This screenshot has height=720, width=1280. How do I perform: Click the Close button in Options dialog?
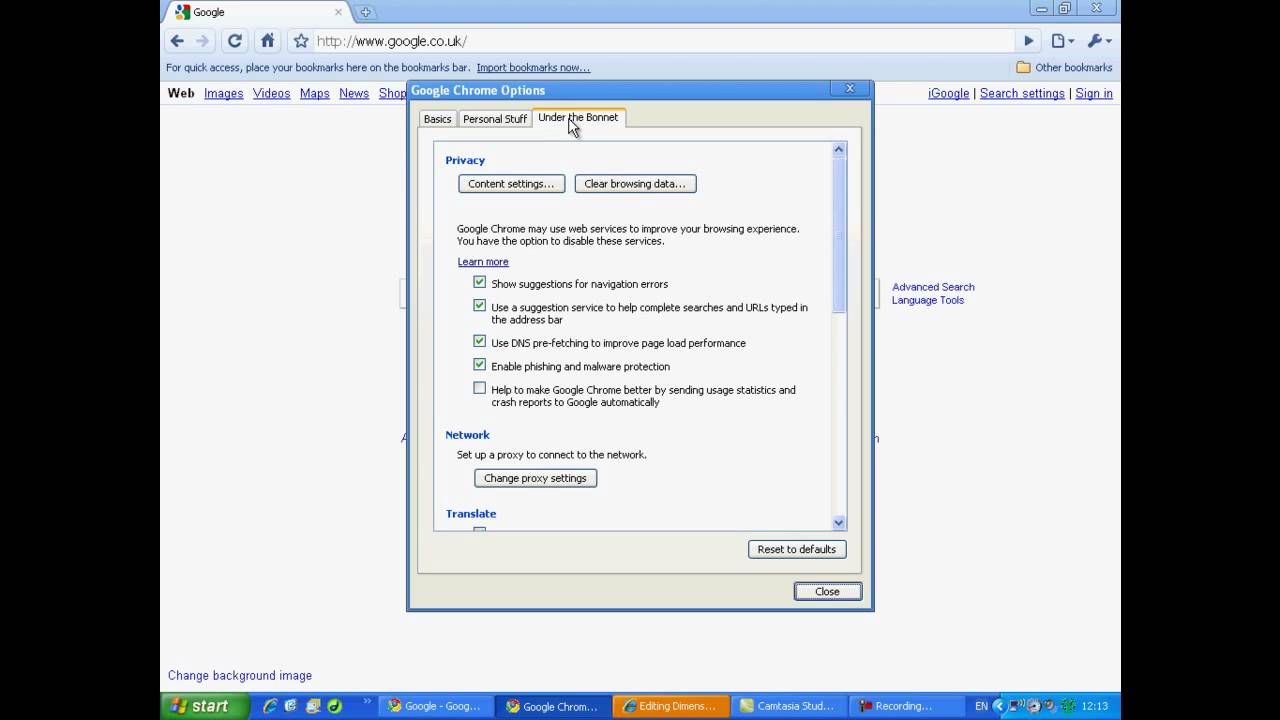(x=828, y=591)
